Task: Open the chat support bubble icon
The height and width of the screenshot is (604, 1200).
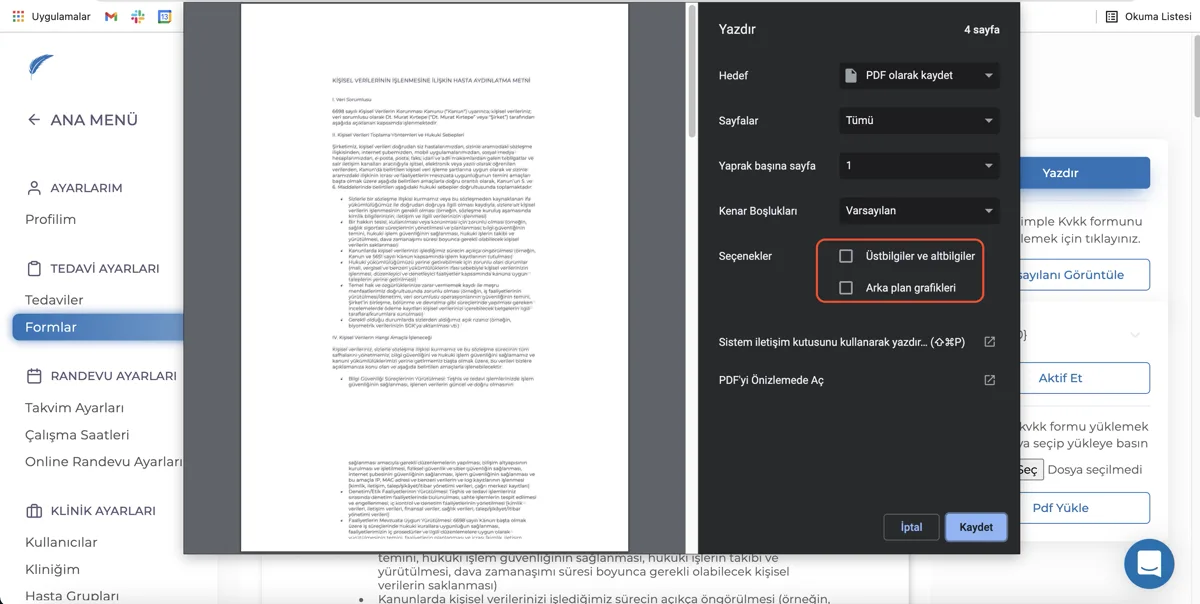Action: [x=1149, y=564]
